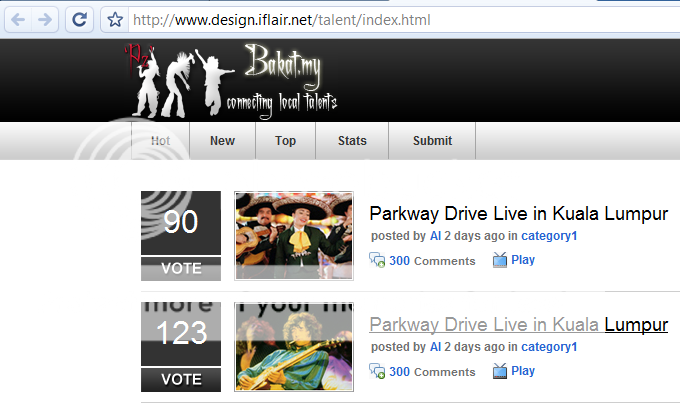This screenshot has width=680, height=403.
Task: Click the TV play icon in the first post
Action: coord(500,260)
